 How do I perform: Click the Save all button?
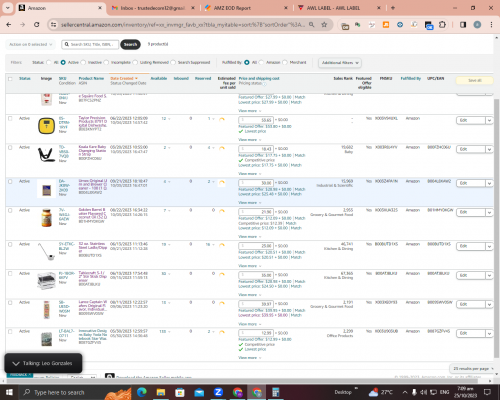(474, 80)
